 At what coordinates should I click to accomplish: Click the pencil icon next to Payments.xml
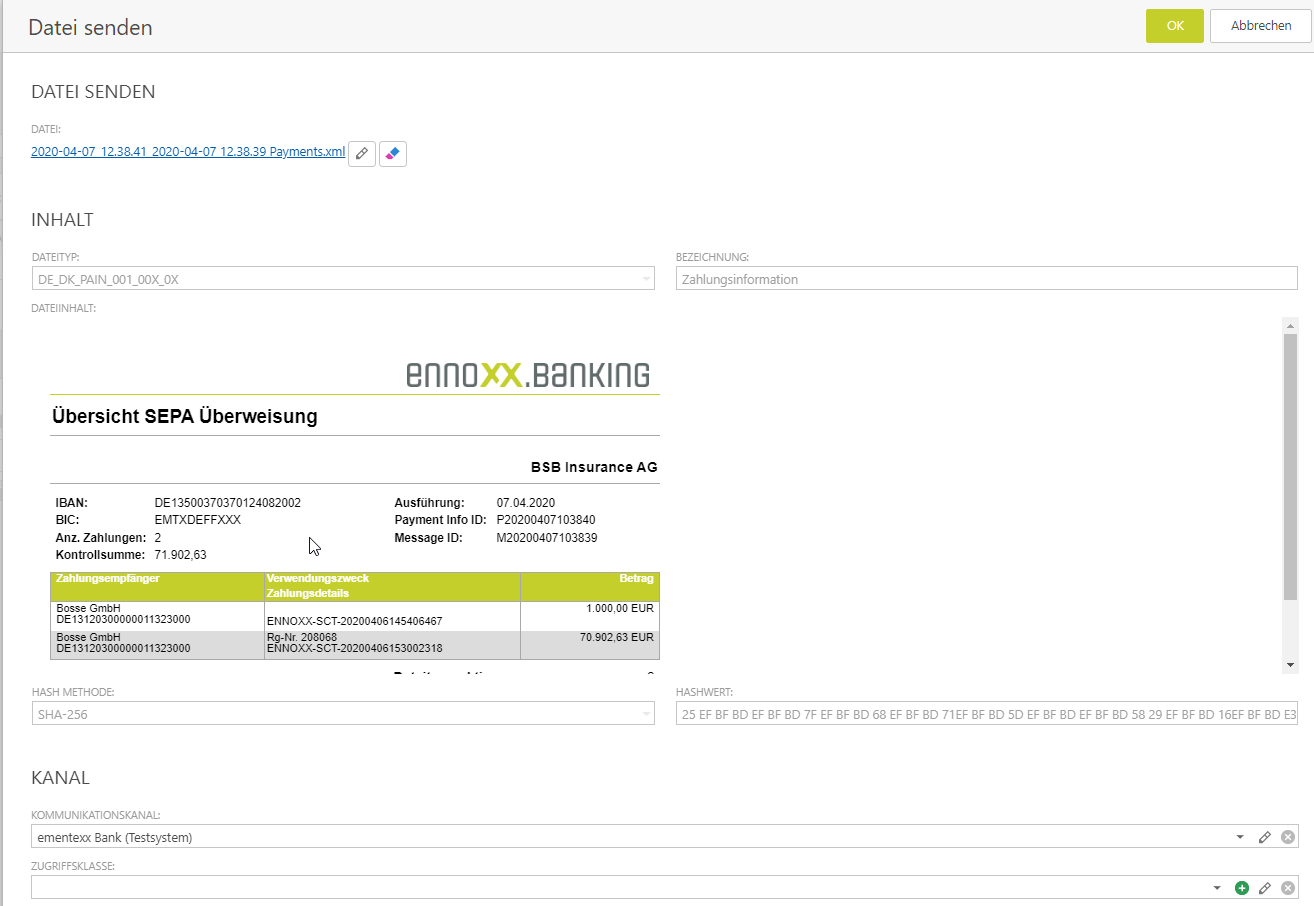pyautogui.click(x=362, y=154)
